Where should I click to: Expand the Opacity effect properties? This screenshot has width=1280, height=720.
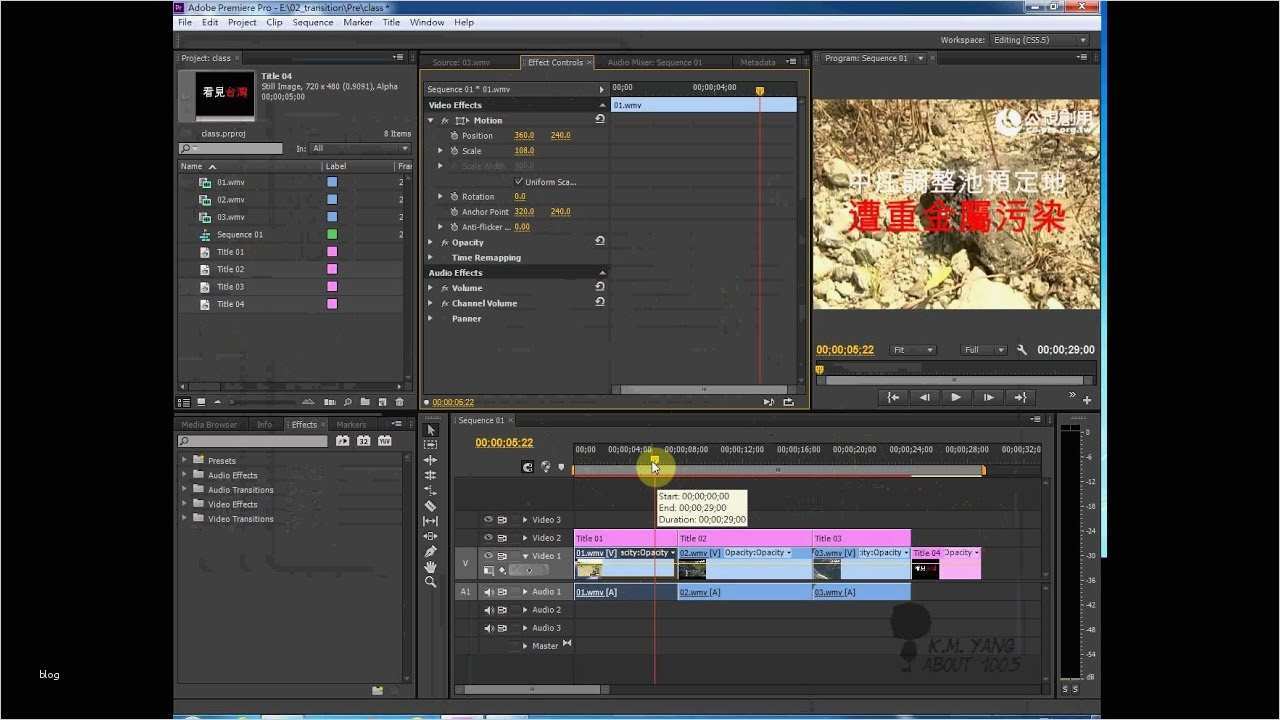(x=431, y=242)
